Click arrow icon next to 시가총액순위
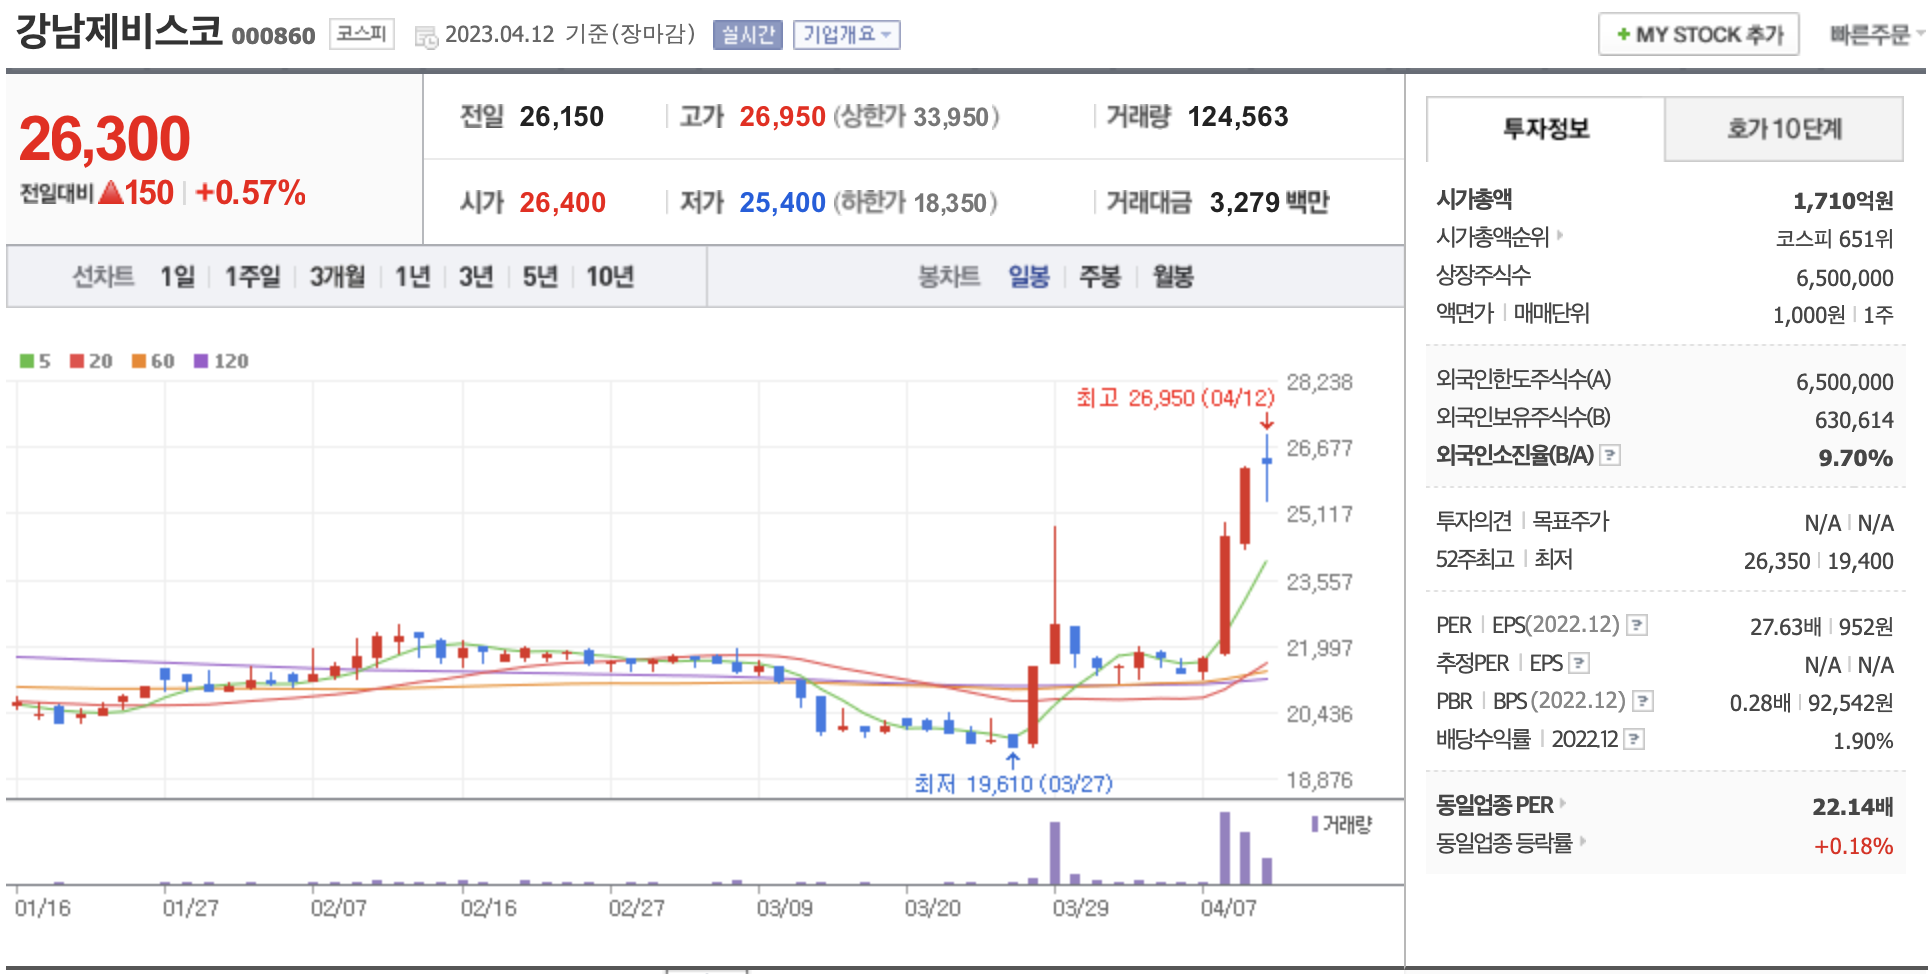1932x974 pixels. point(1560,236)
